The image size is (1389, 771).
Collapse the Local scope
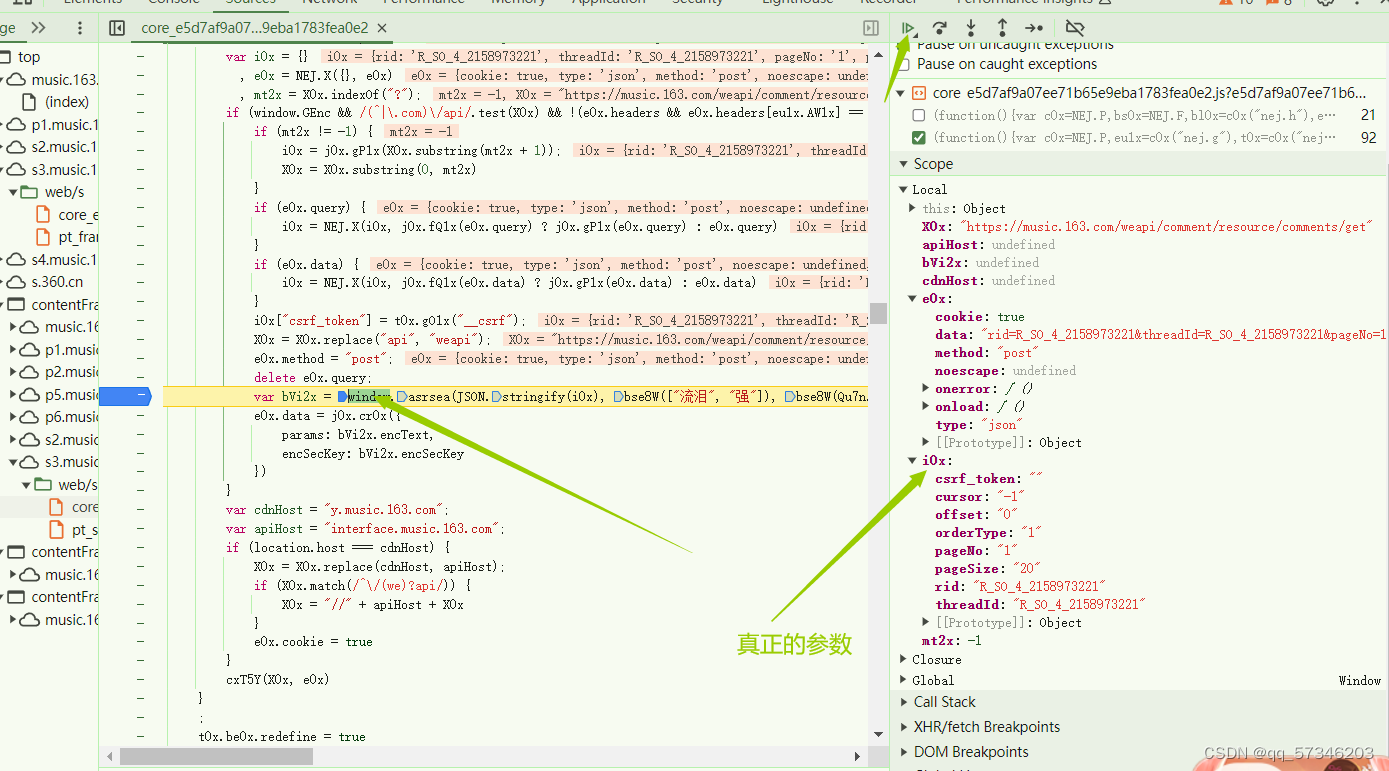tap(904, 190)
